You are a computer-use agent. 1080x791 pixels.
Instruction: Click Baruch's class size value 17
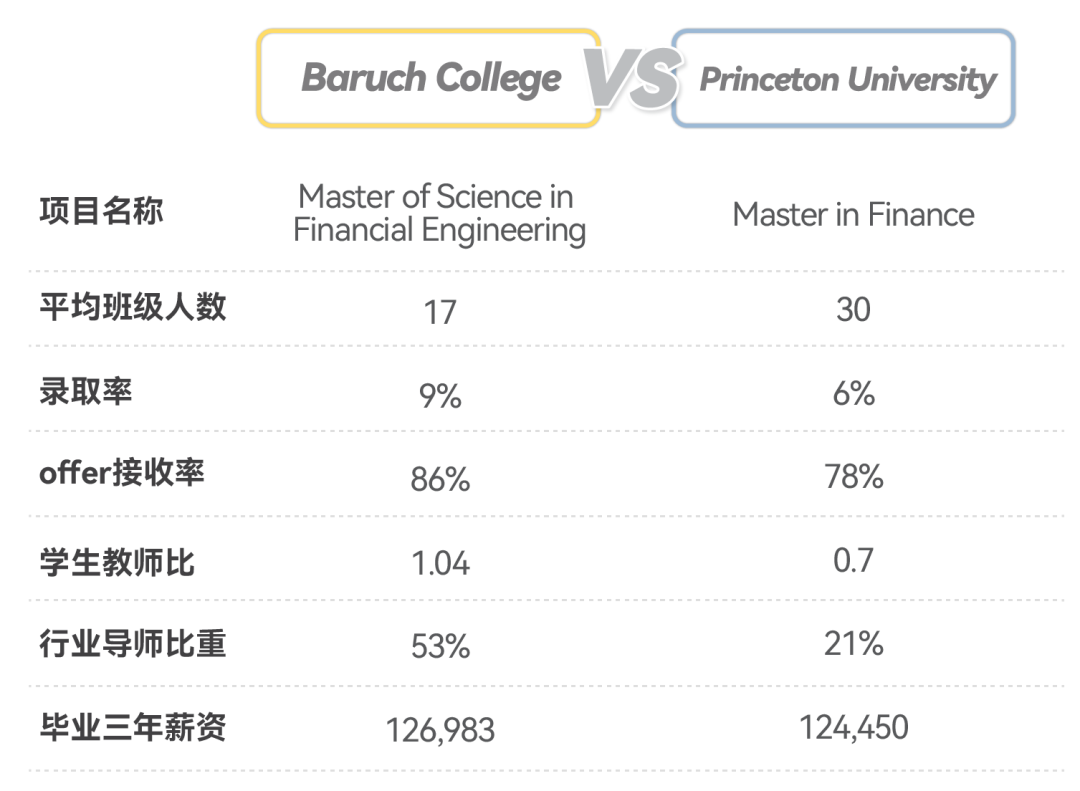coord(439,312)
